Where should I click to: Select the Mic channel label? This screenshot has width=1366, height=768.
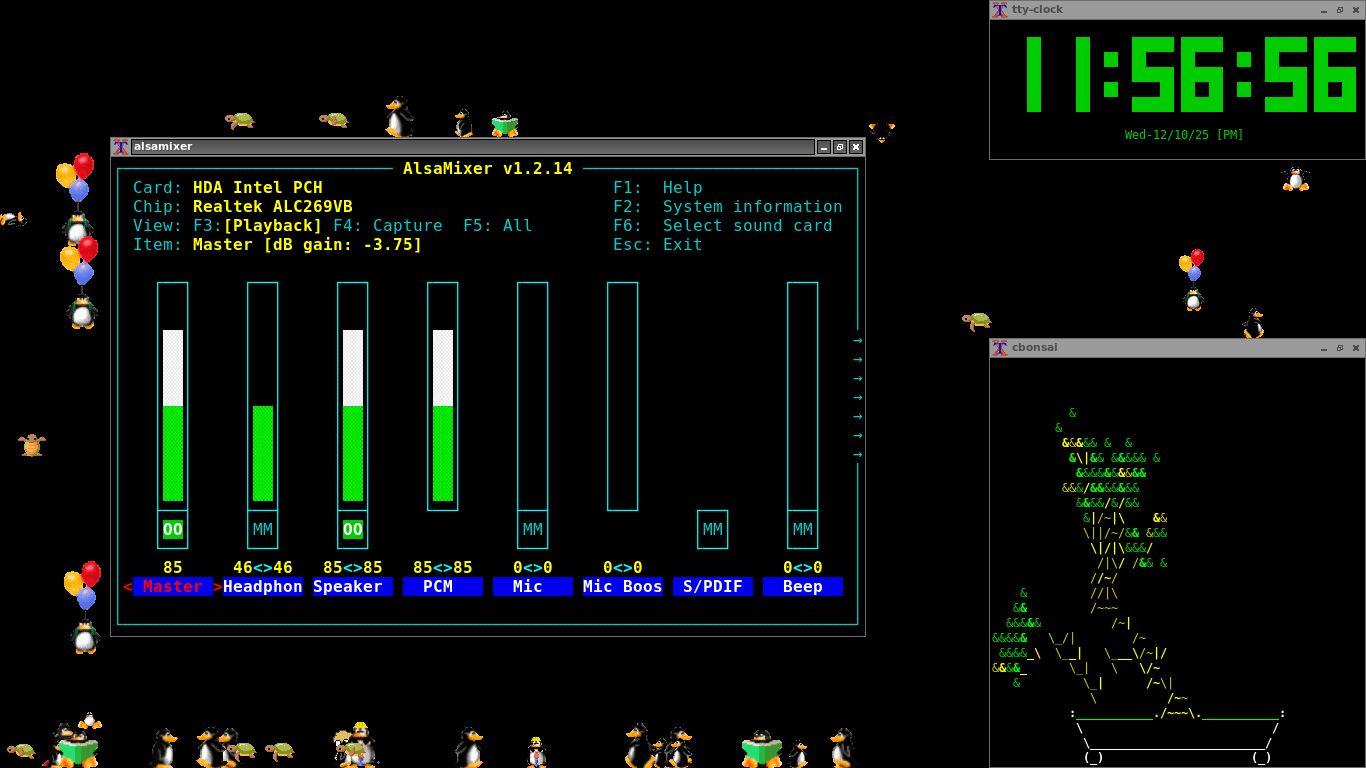533,587
